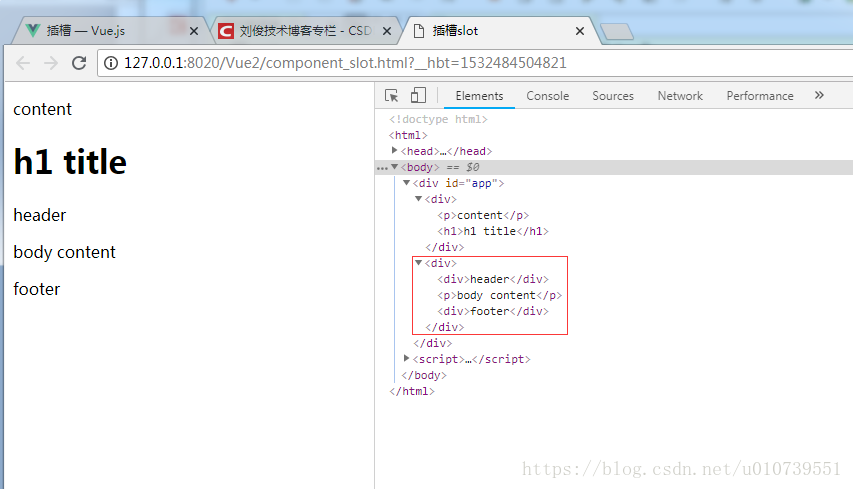The width and height of the screenshot is (853, 489).
Task: Collapse the first inner div node
Action: 418,199
